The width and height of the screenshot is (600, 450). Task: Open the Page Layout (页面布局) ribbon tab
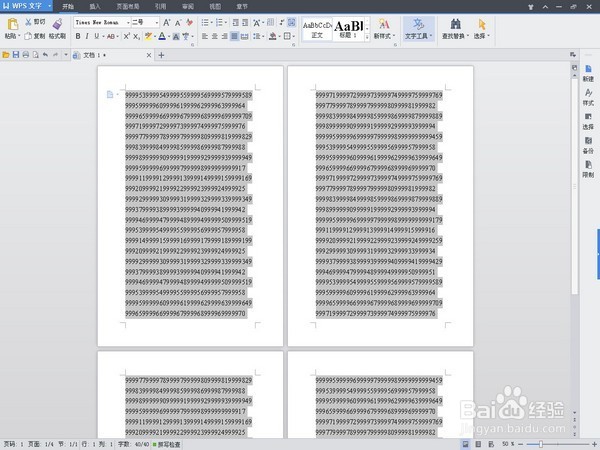(128, 7)
